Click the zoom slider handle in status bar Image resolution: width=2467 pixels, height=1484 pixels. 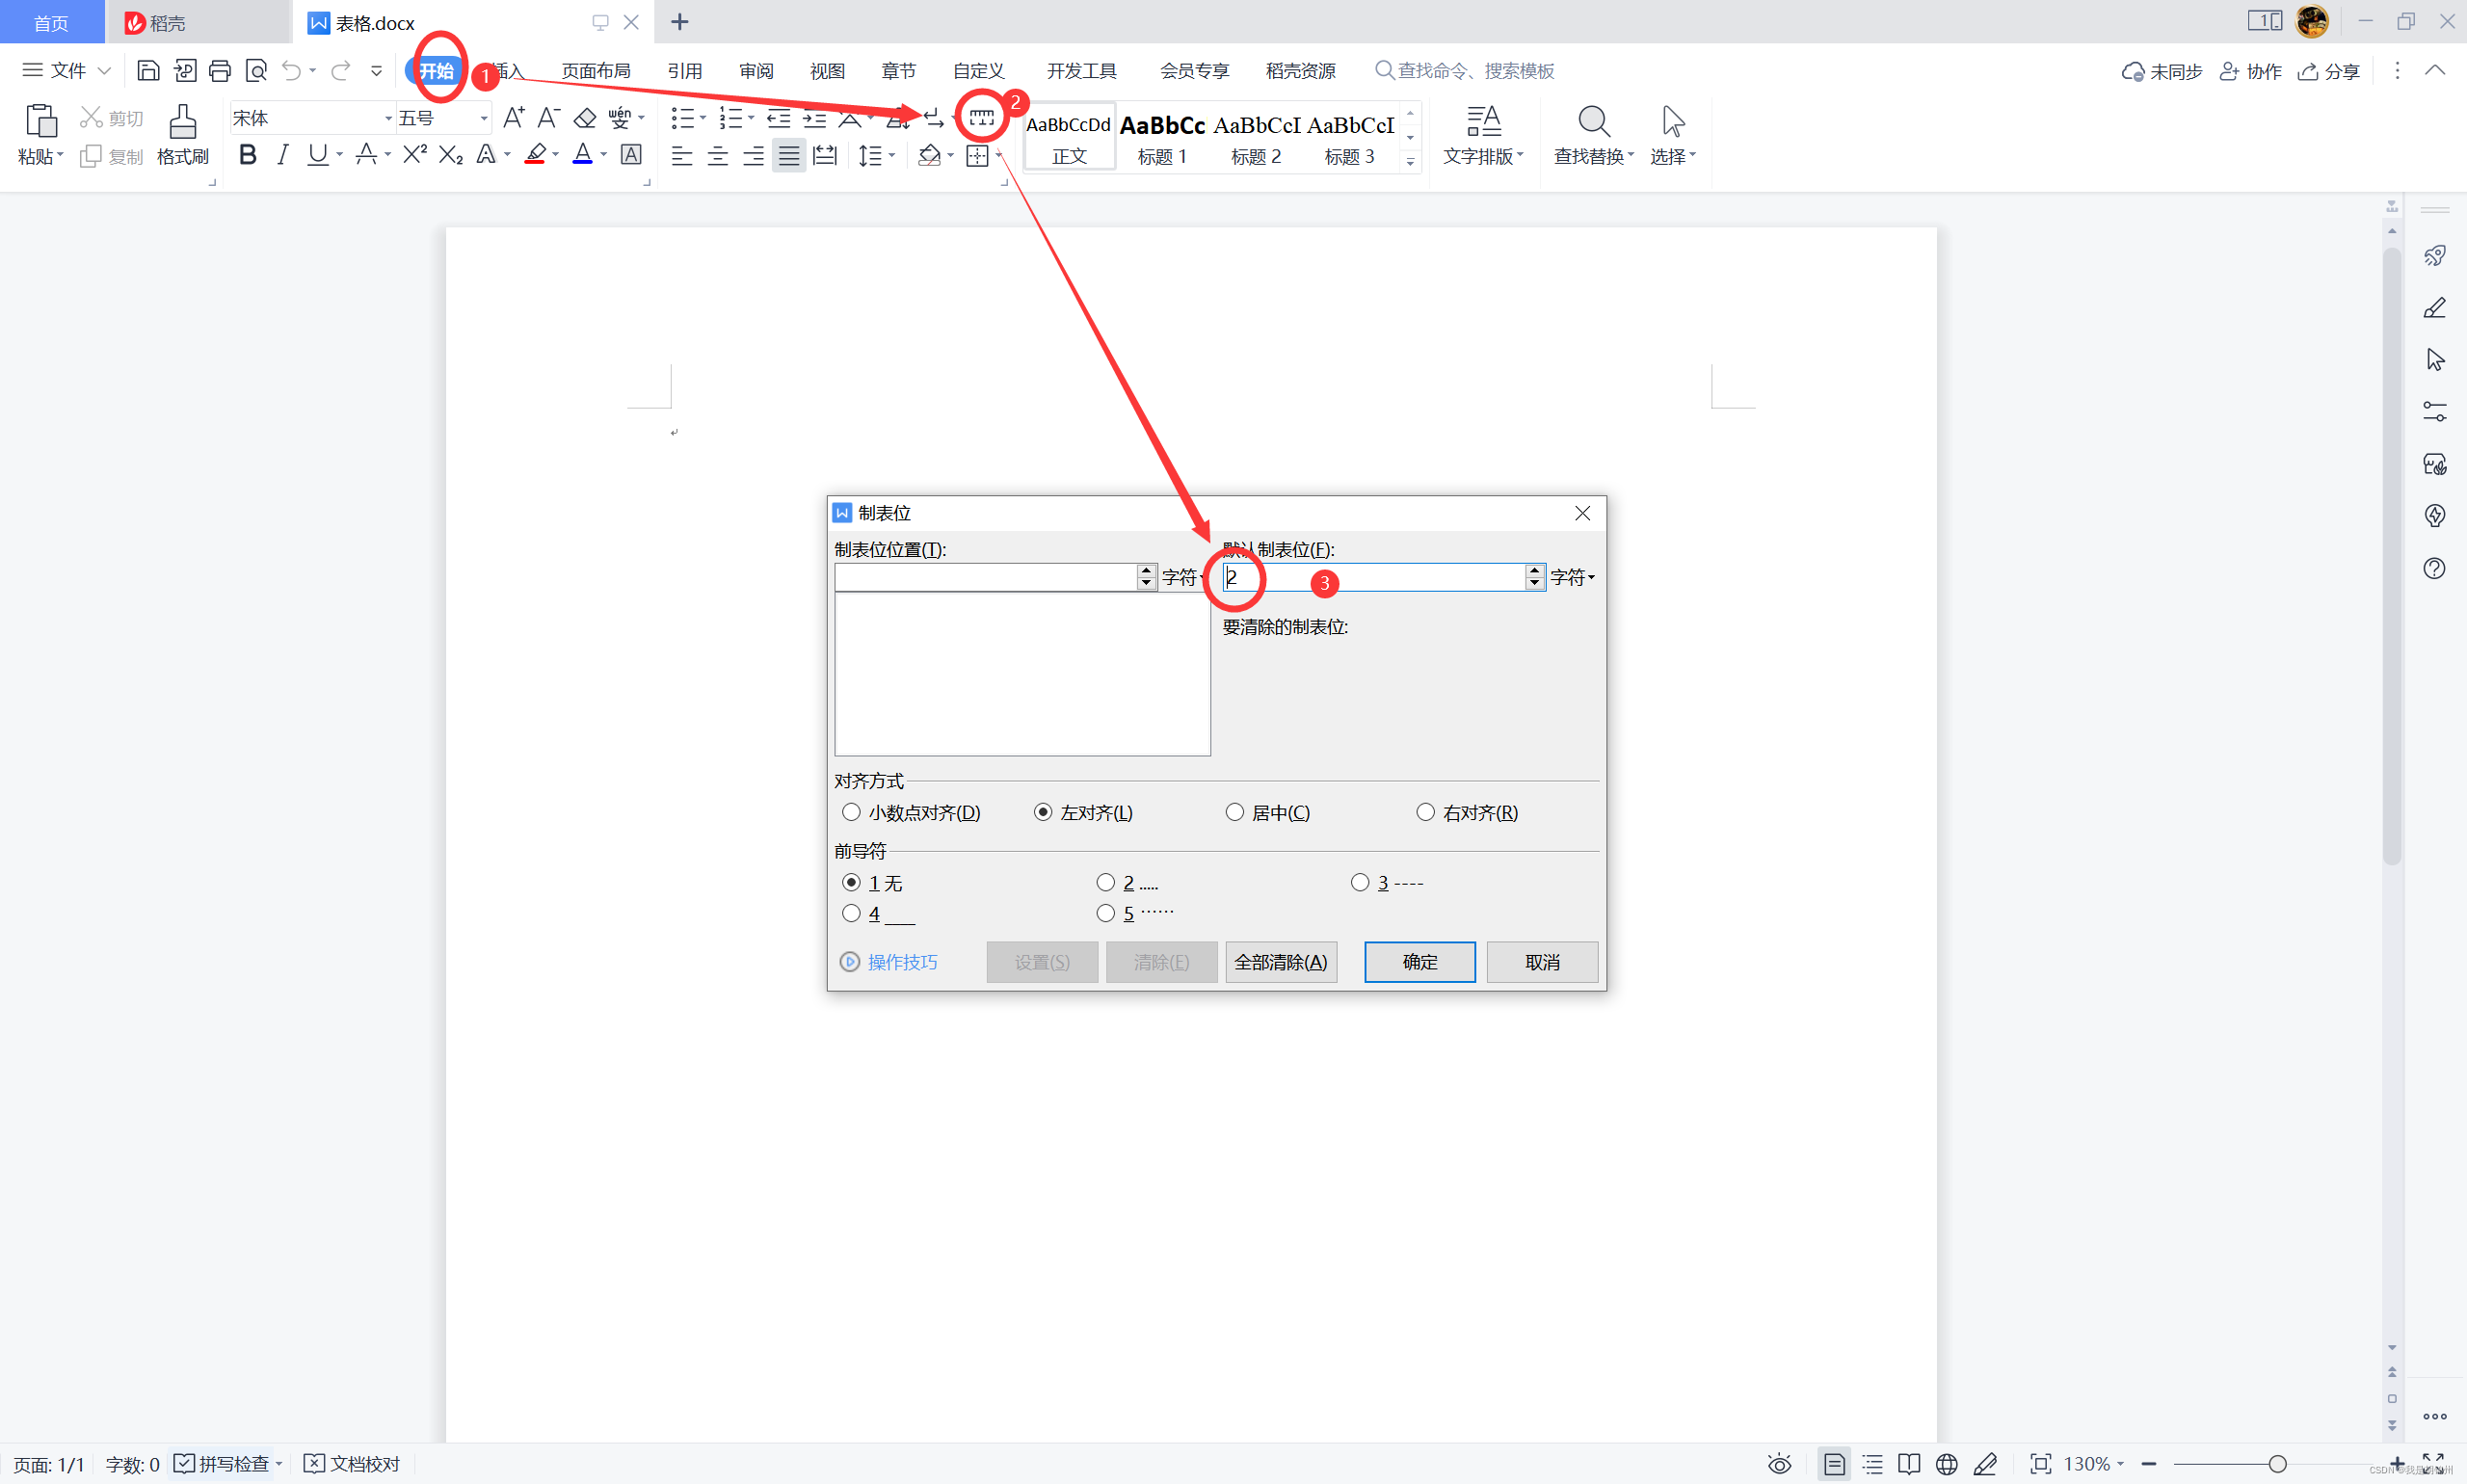point(2277,1464)
